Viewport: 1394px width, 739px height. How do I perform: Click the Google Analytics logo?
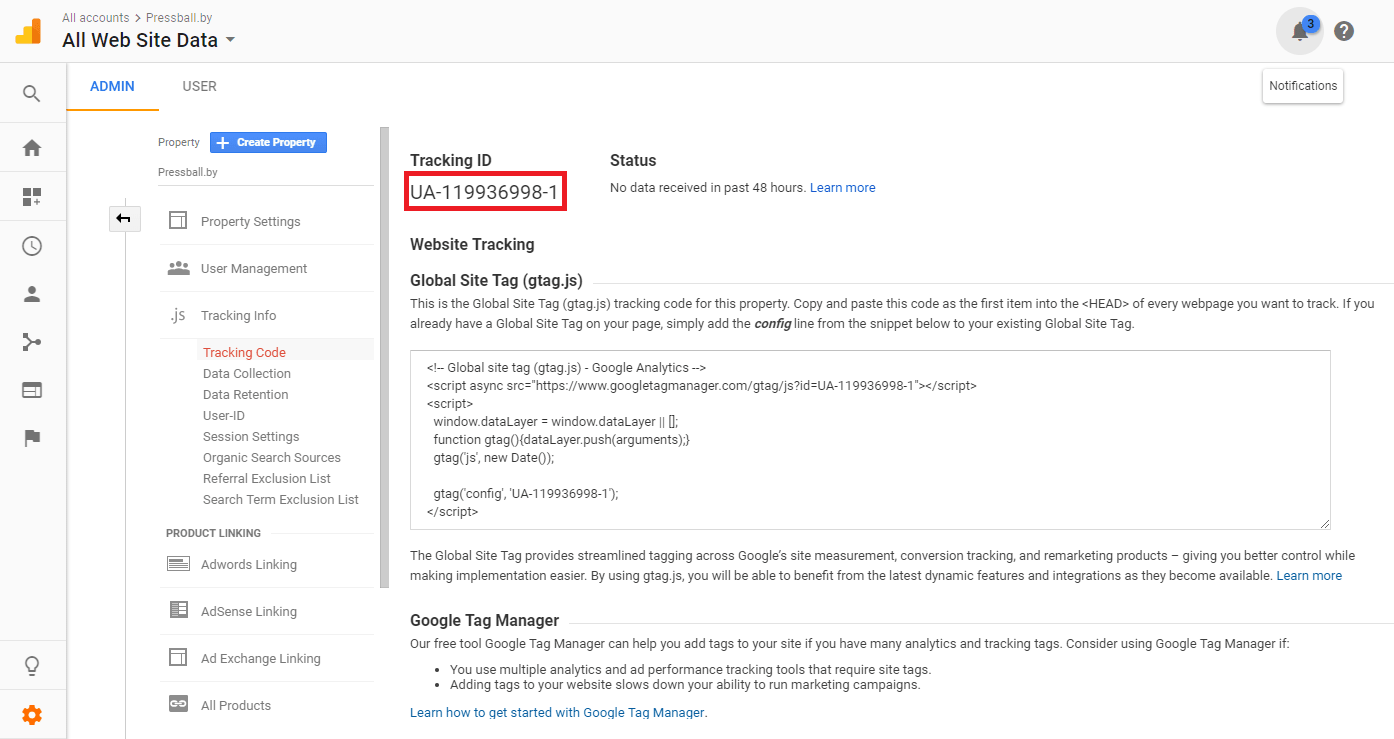pos(28,31)
